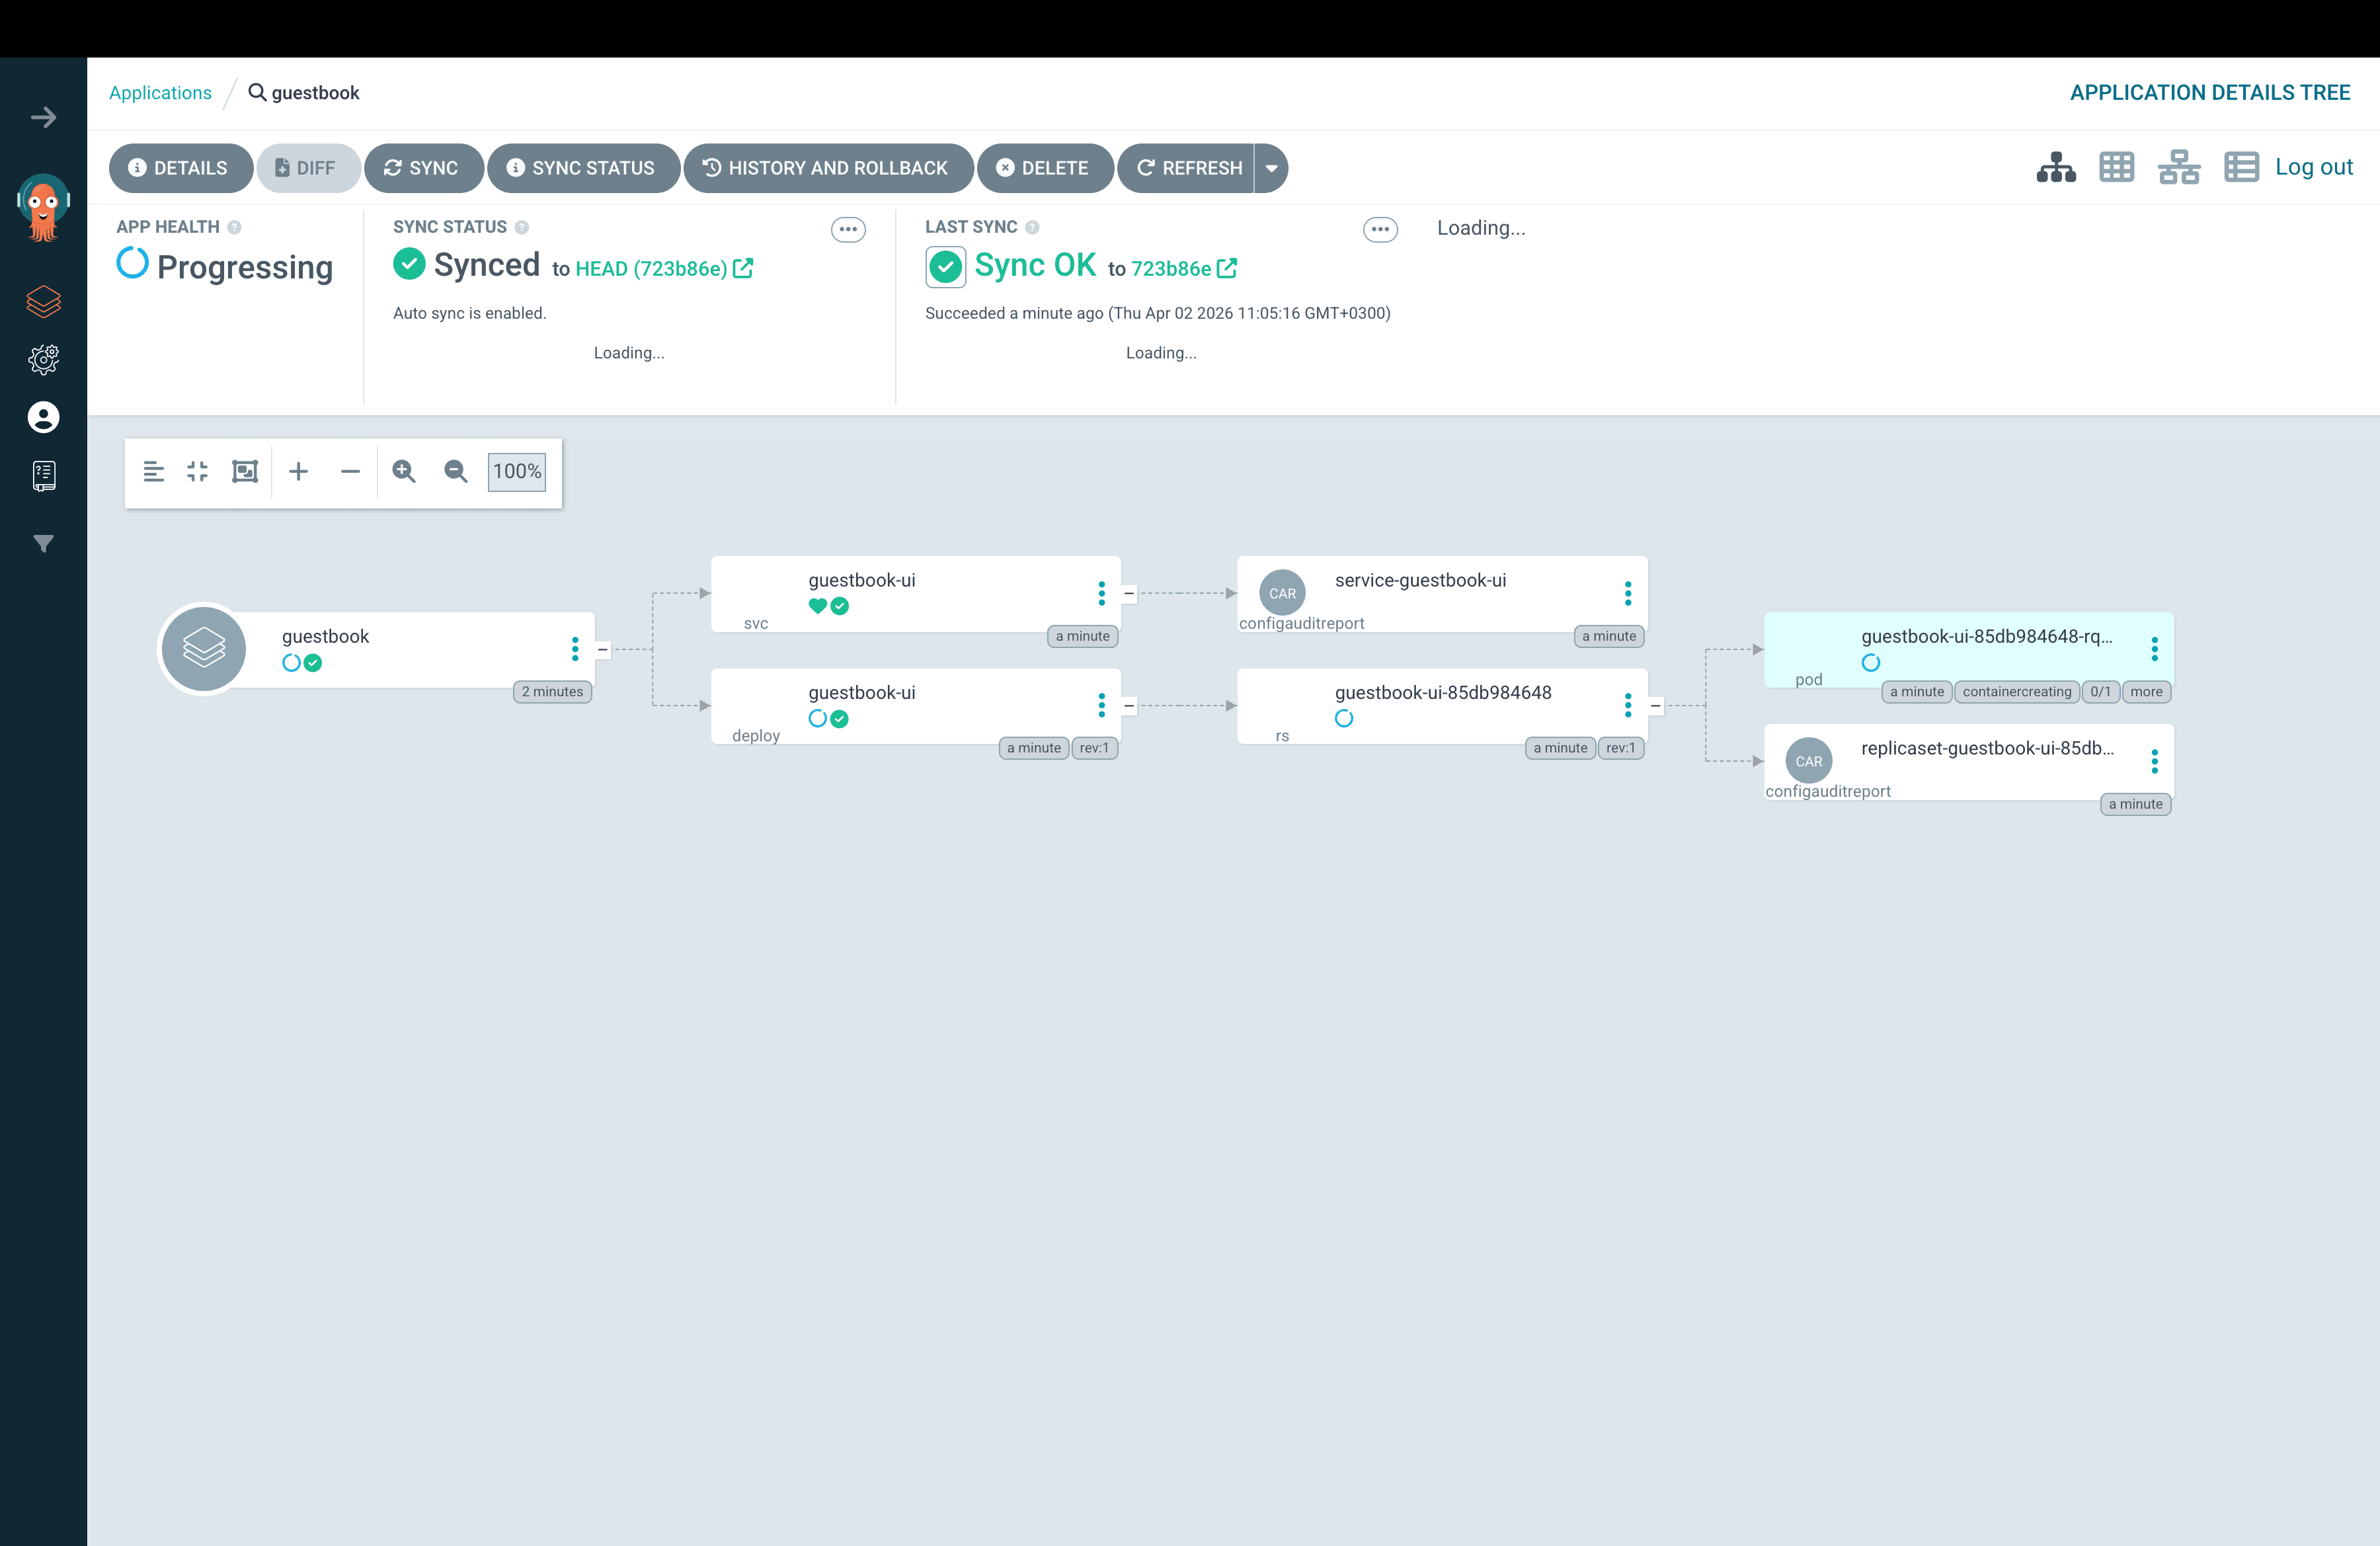Click the 100% zoom level field
2380x1546 pixels.
pos(516,471)
